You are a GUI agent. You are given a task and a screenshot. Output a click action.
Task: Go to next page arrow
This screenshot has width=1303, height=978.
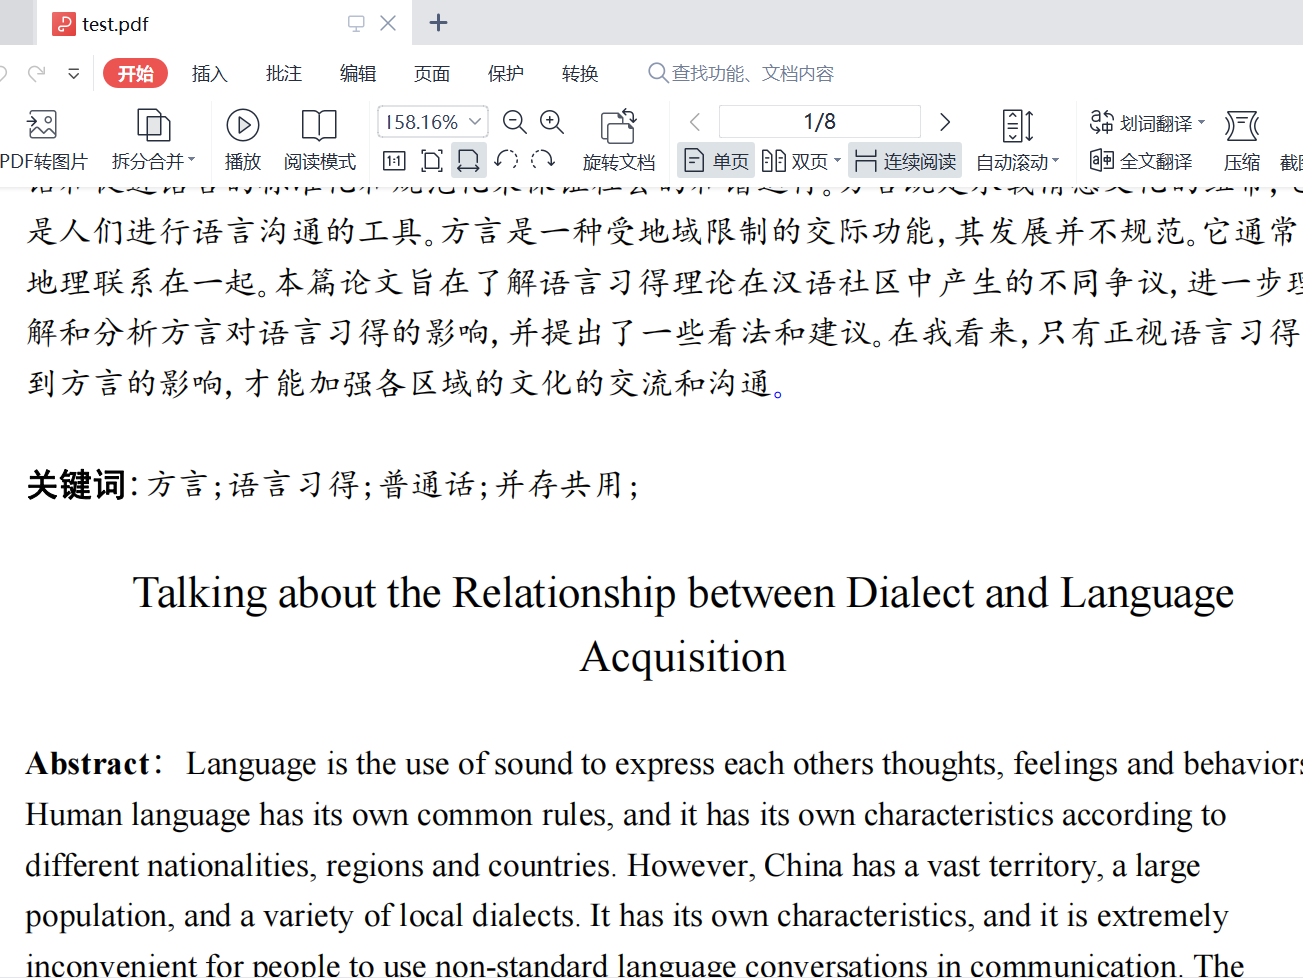pos(945,122)
